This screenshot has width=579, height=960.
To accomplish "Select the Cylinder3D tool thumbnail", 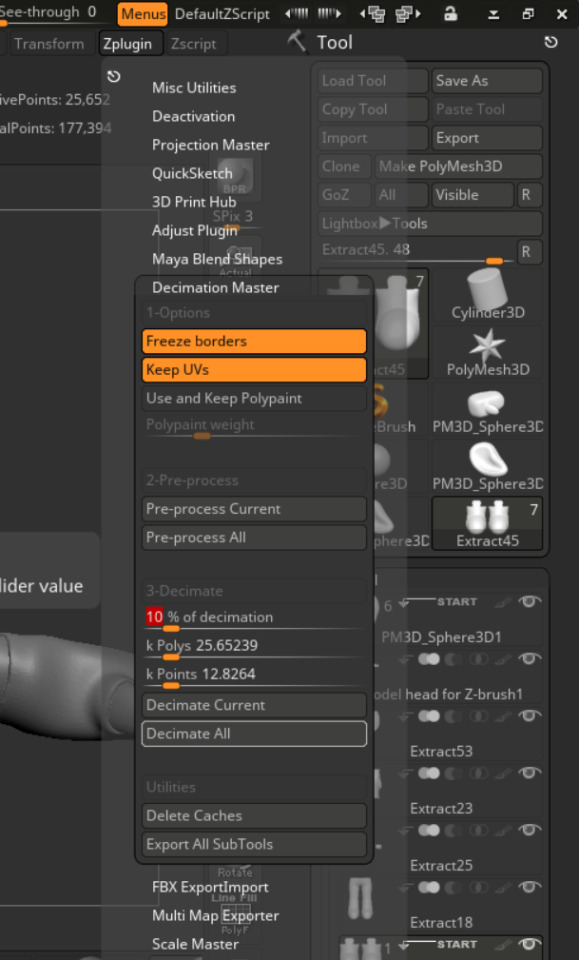I will point(487,296).
